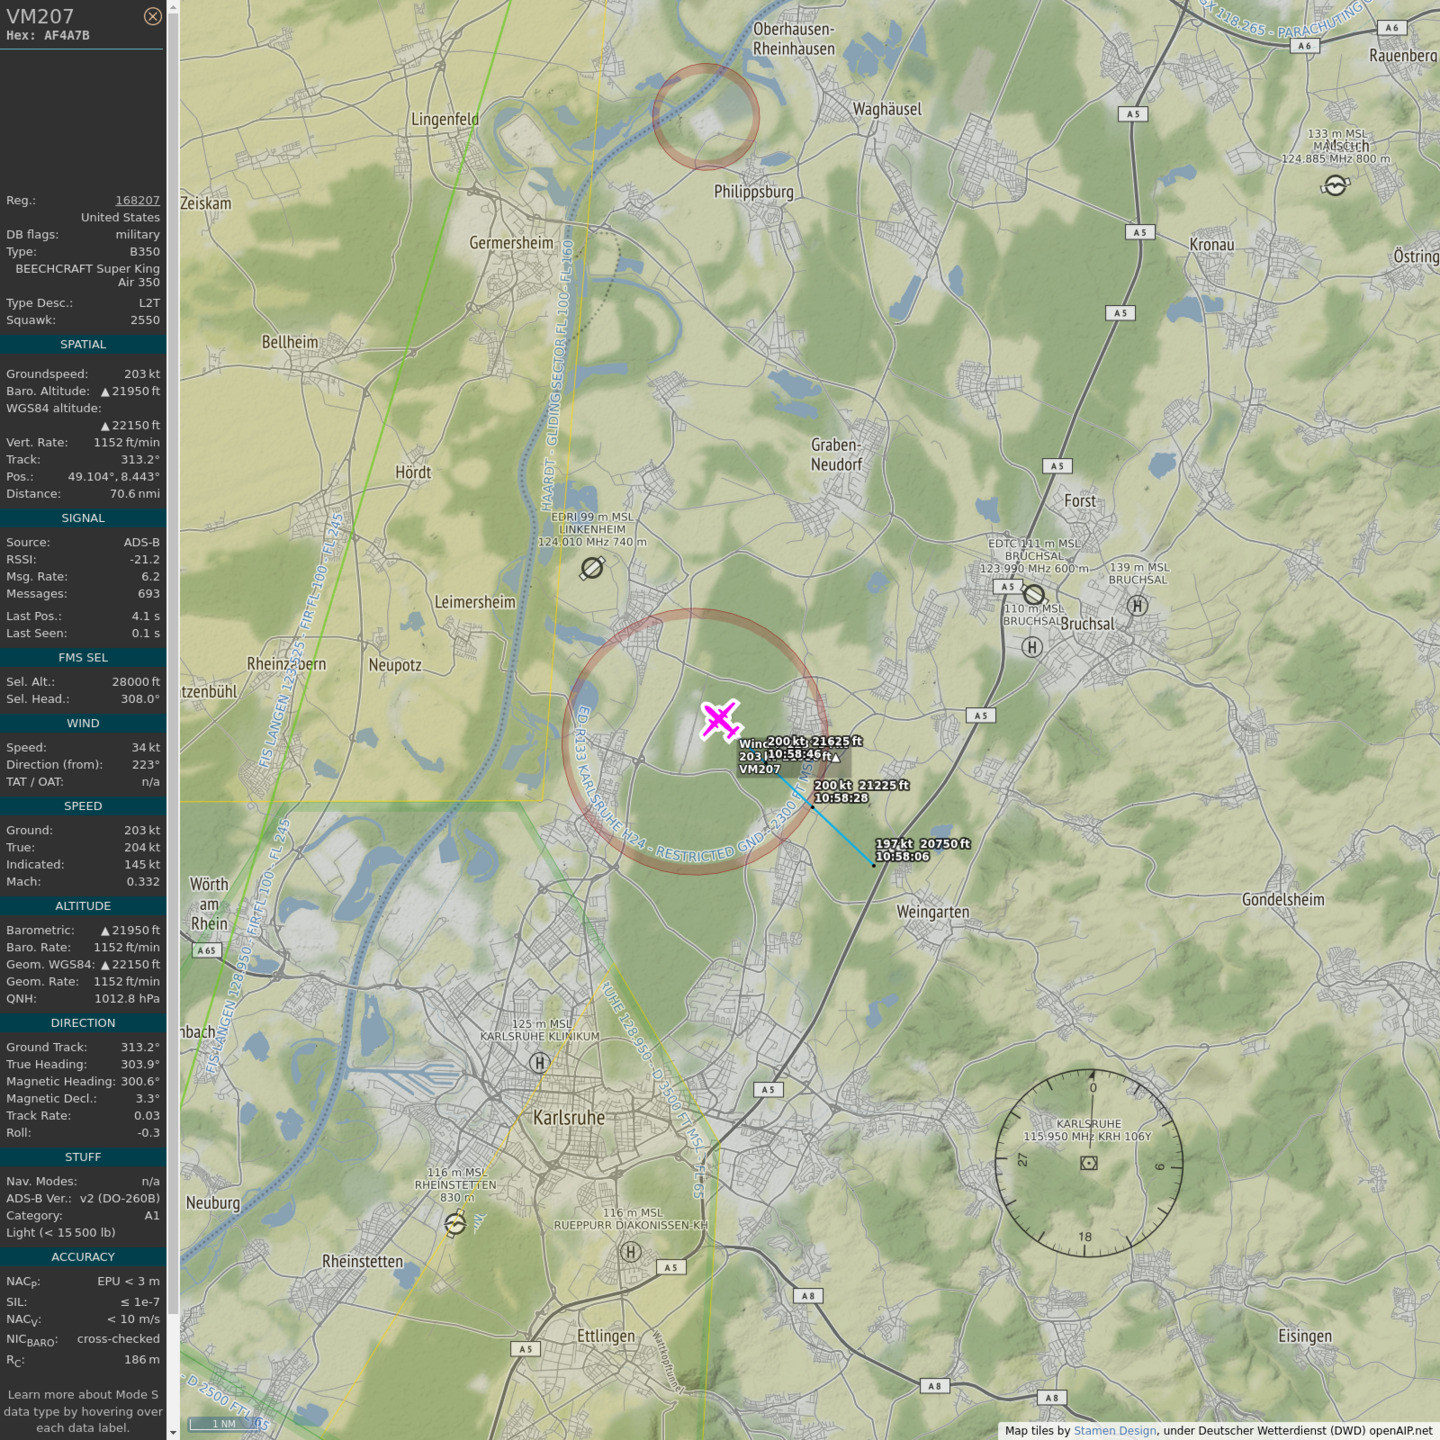Click the 110 m MSL Bruchsal heliport icon

click(1032, 648)
